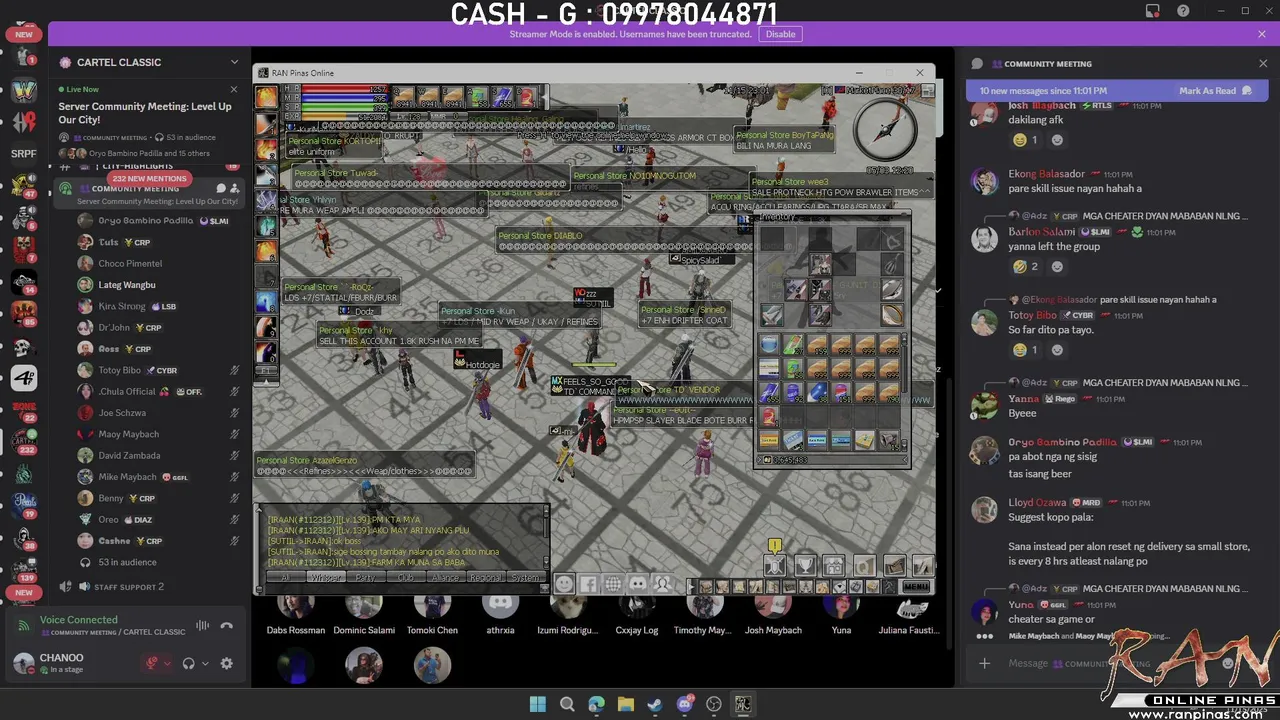Open taskbar Search
Viewport: 1280px width, 720px height.
coord(567,704)
